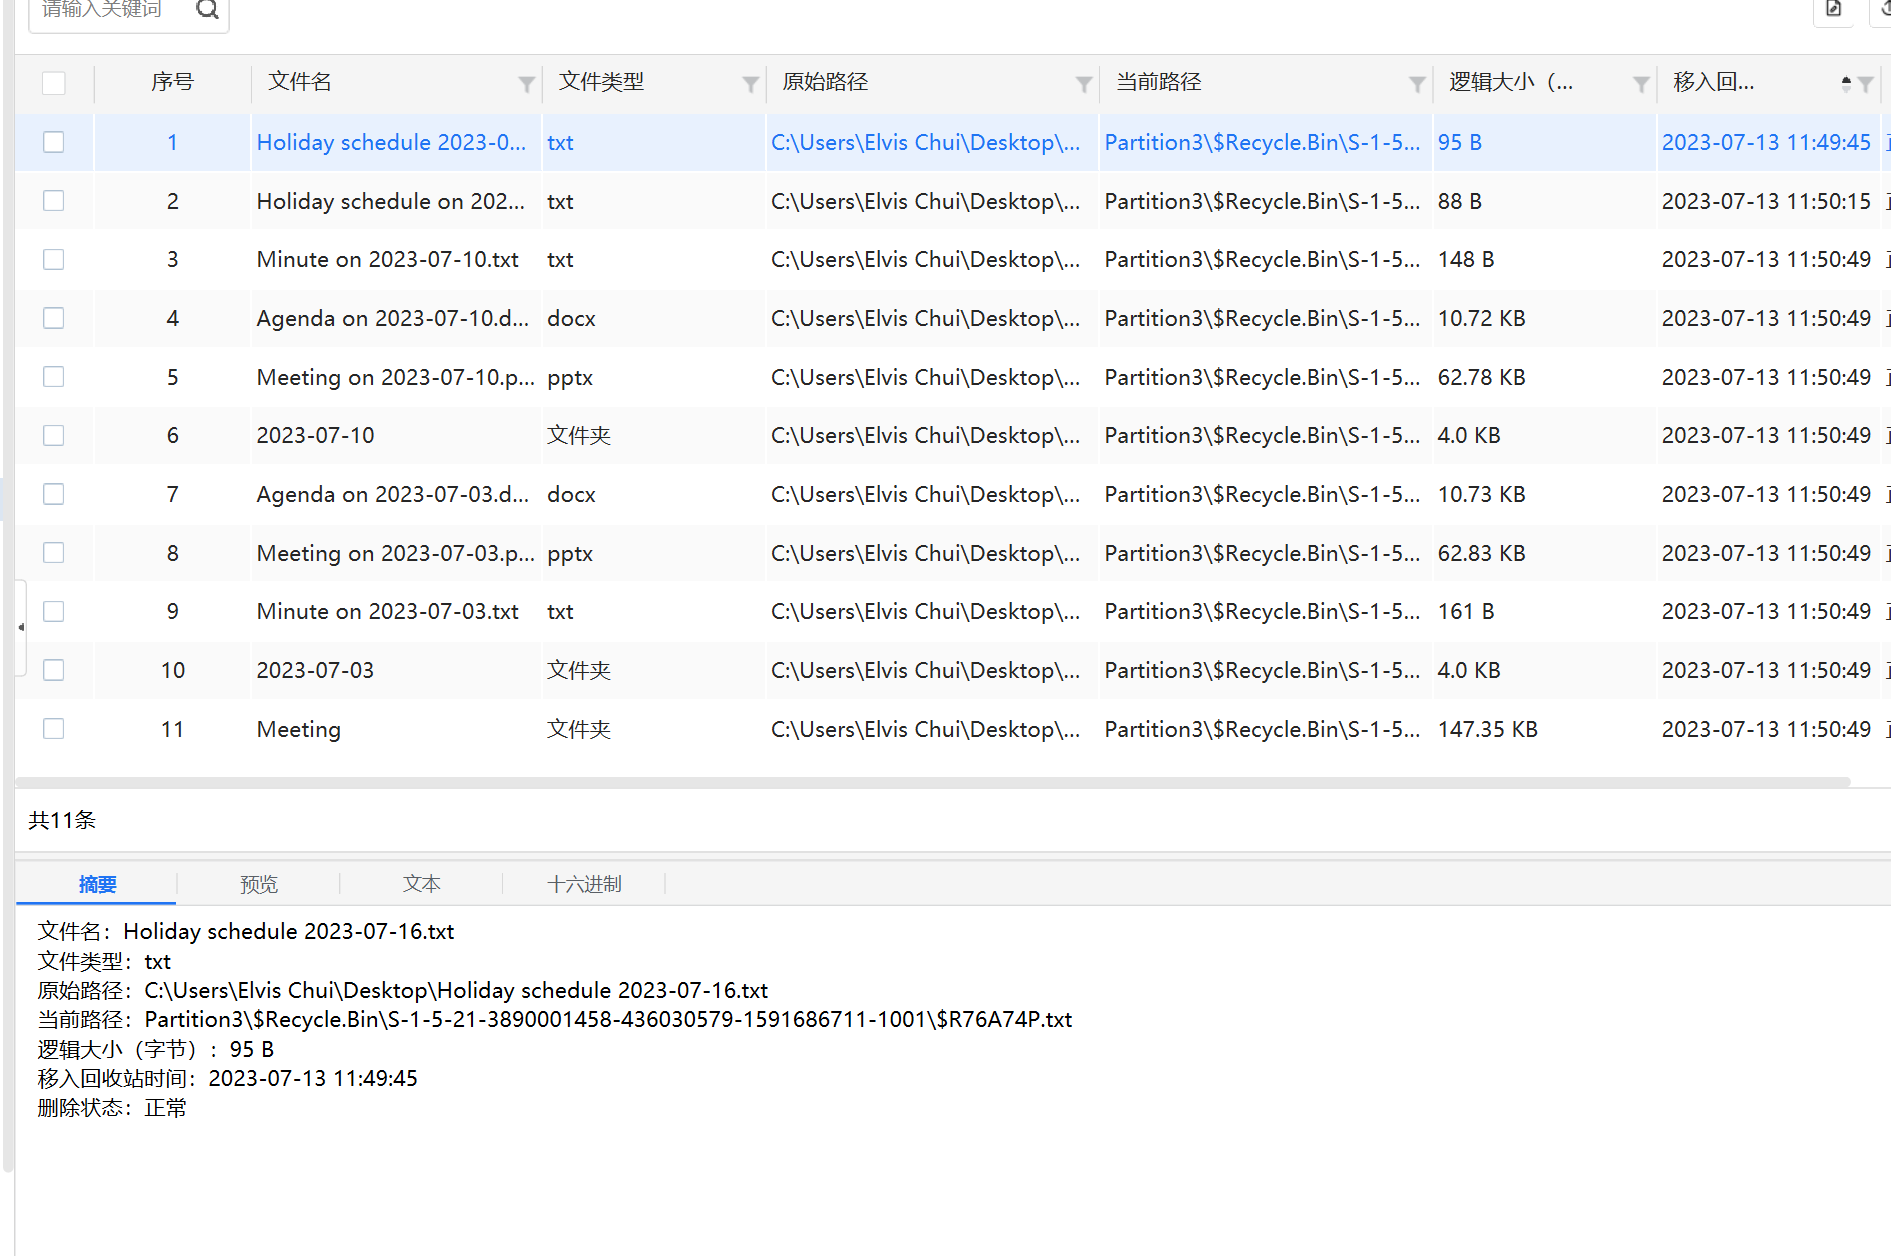The height and width of the screenshot is (1256, 1891).
Task: Click the 2023-07-13 11:50:15 time cell
Action: pos(1766,201)
